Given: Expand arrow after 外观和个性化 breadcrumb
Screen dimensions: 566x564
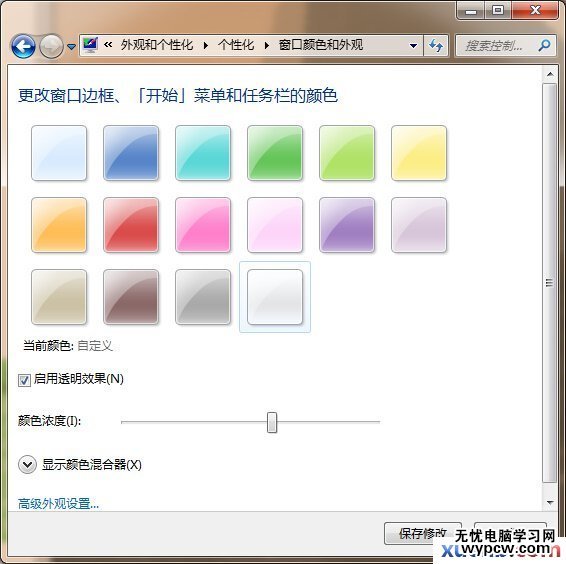Looking at the screenshot, I should pyautogui.click(x=205, y=45).
